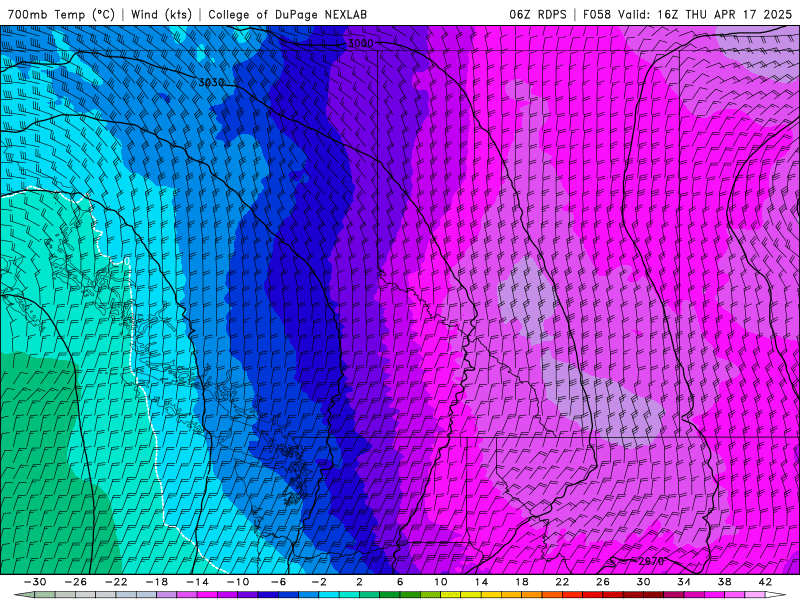Click the "F058" forecast hour label

596,14
